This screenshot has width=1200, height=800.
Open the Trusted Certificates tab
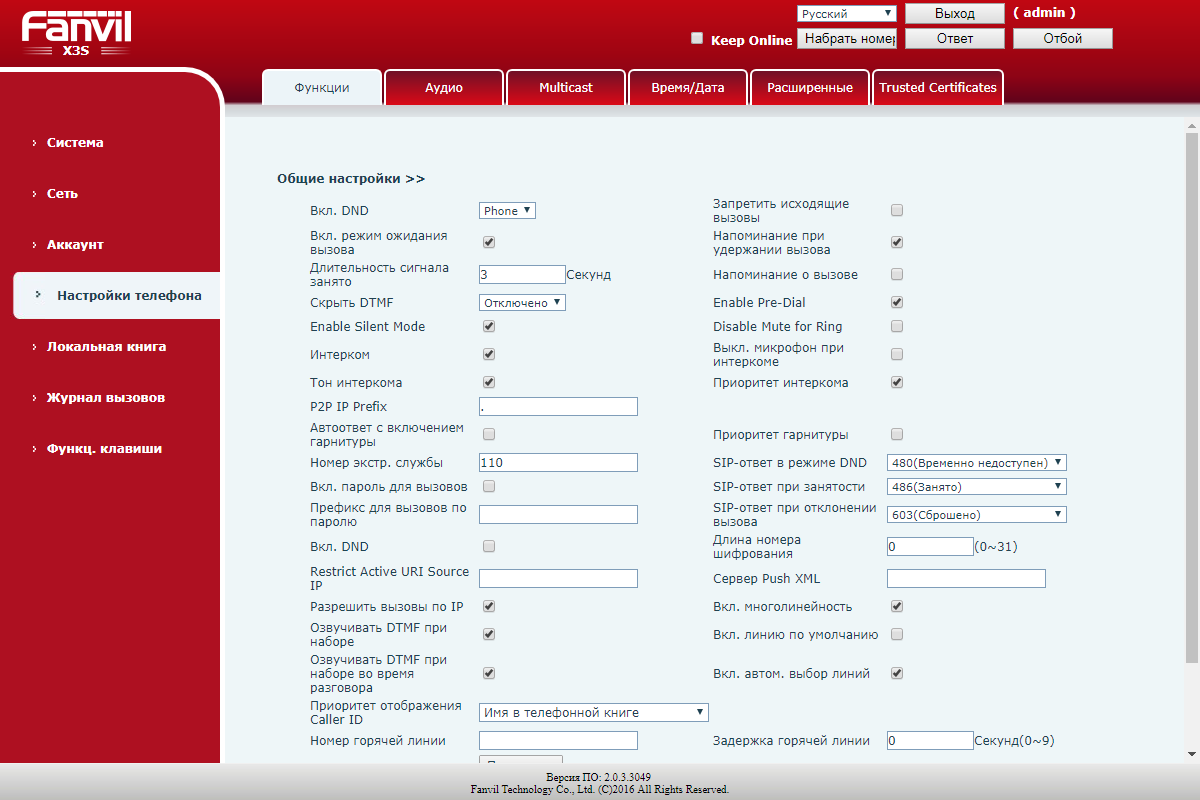pyautogui.click(x=937, y=88)
